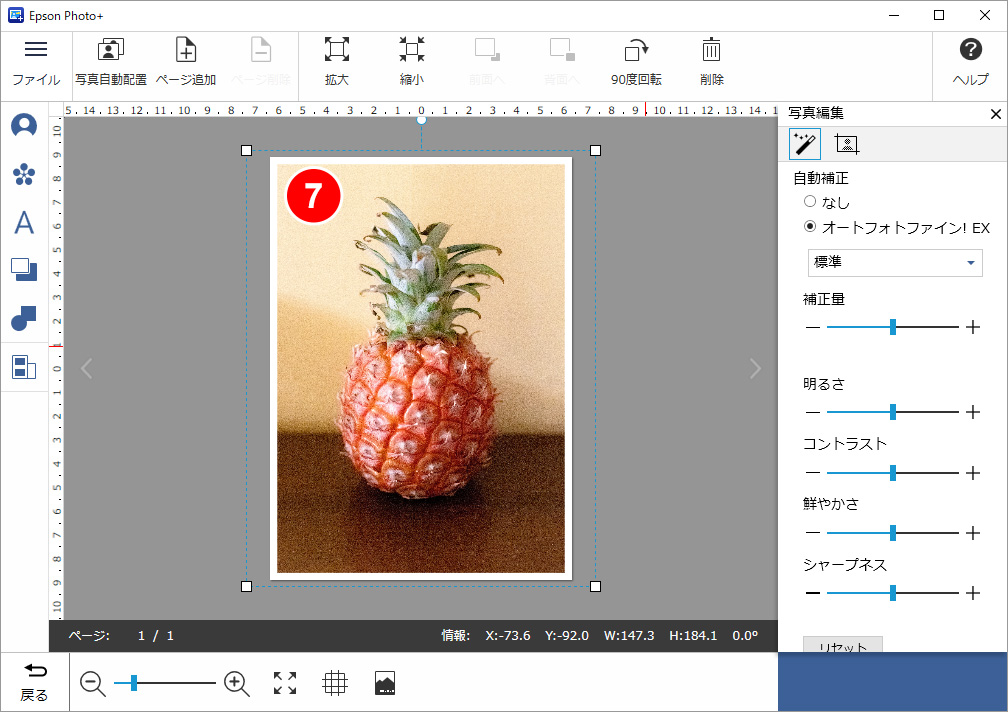Click the 縮小 shrink icon

(411, 51)
